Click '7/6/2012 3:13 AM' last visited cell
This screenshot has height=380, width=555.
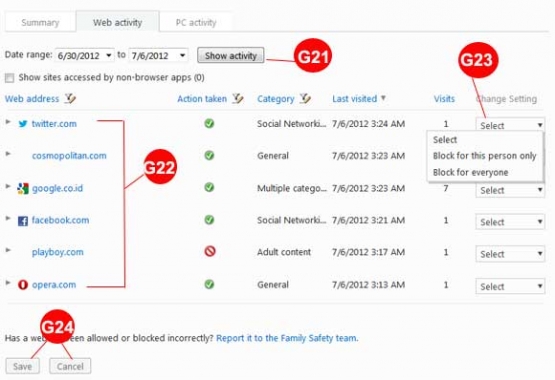click(368, 284)
